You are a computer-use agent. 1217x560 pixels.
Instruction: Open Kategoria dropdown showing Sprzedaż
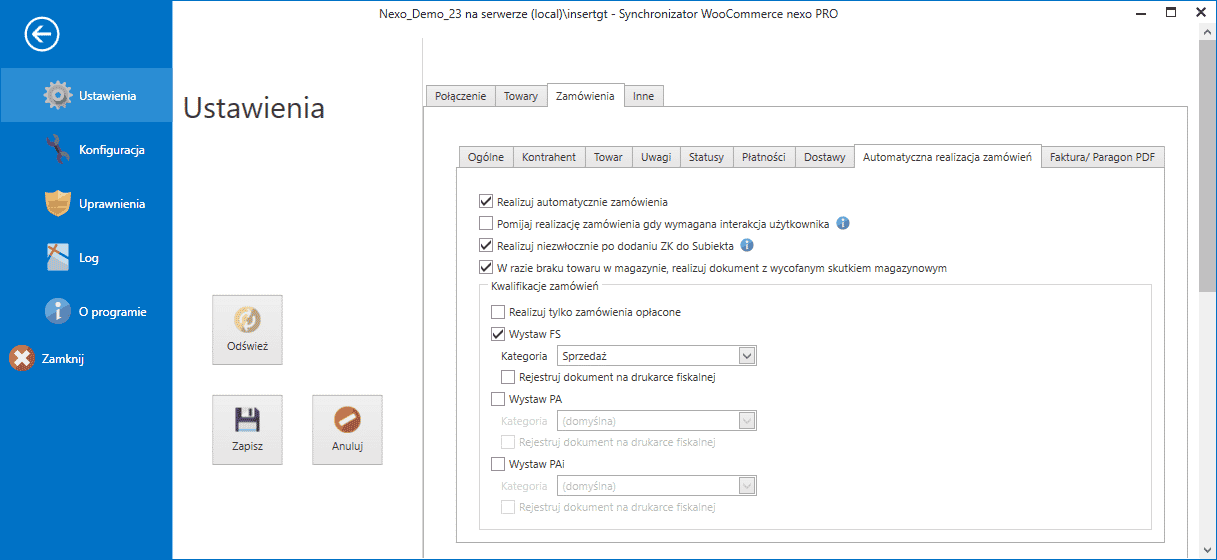point(656,355)
